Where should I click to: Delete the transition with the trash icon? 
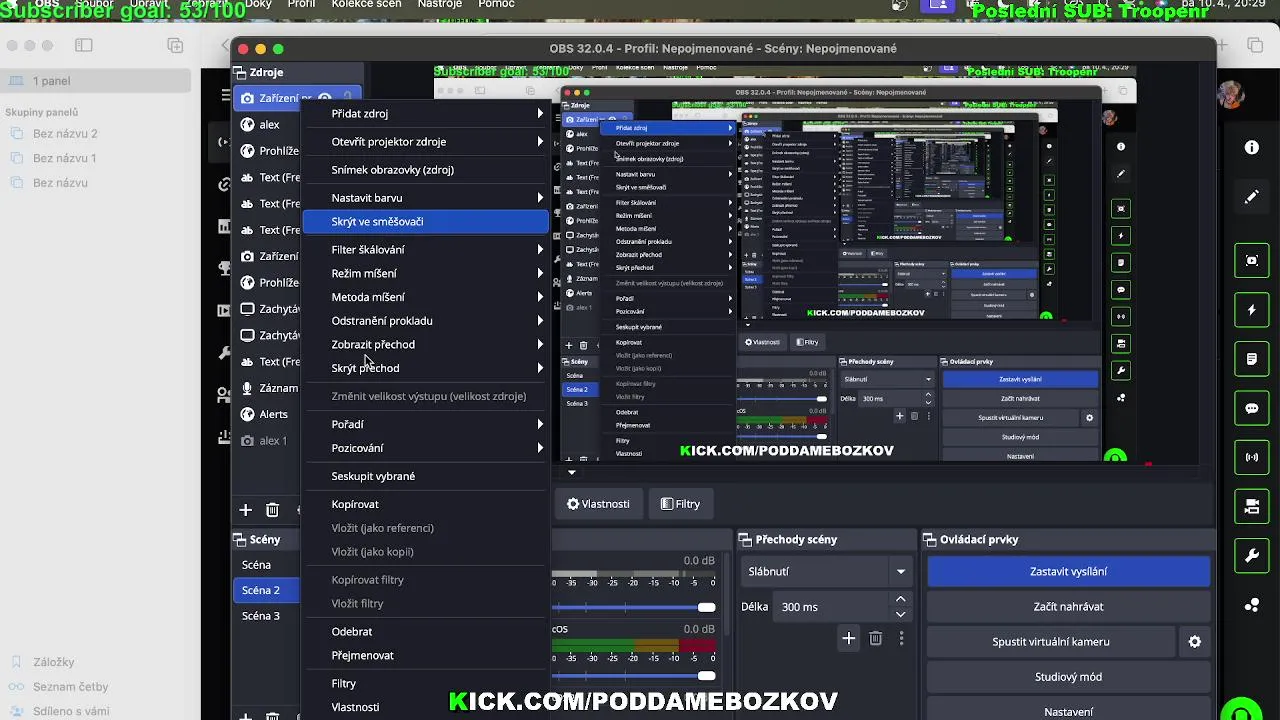pos(875,638)
